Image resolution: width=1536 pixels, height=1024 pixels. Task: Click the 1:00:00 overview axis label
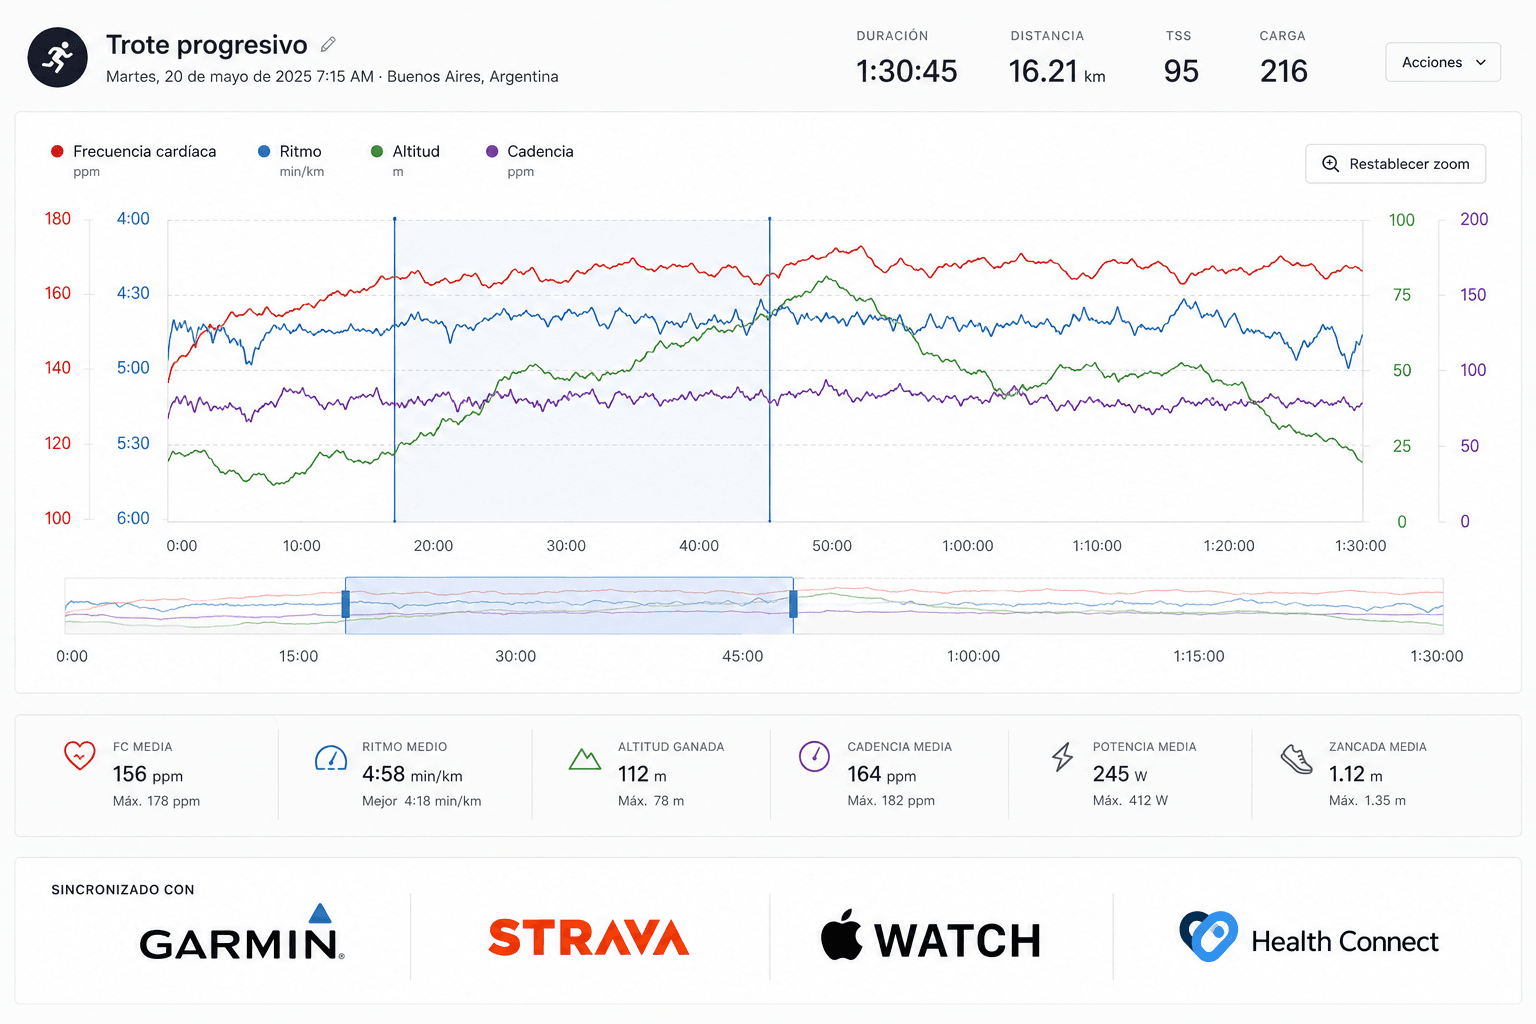(x=973, y=656)
